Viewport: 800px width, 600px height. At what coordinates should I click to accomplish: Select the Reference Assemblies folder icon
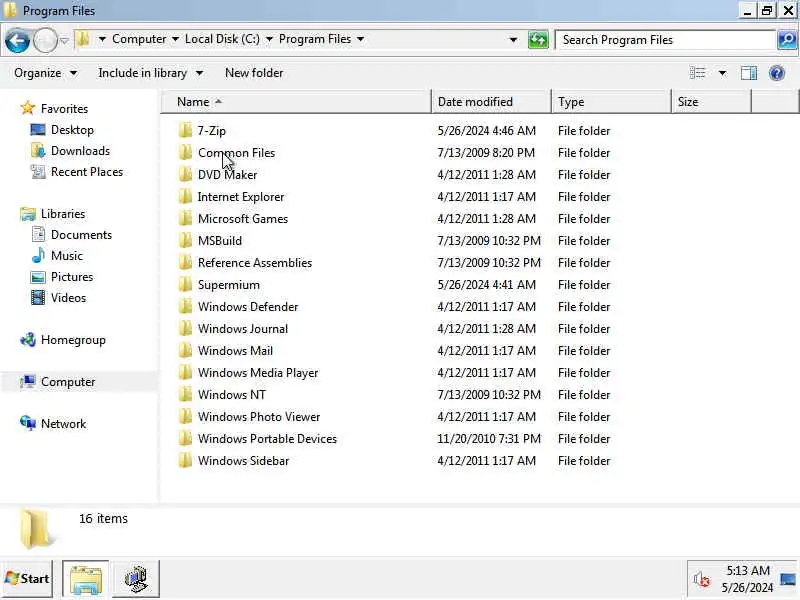point(185,262)
